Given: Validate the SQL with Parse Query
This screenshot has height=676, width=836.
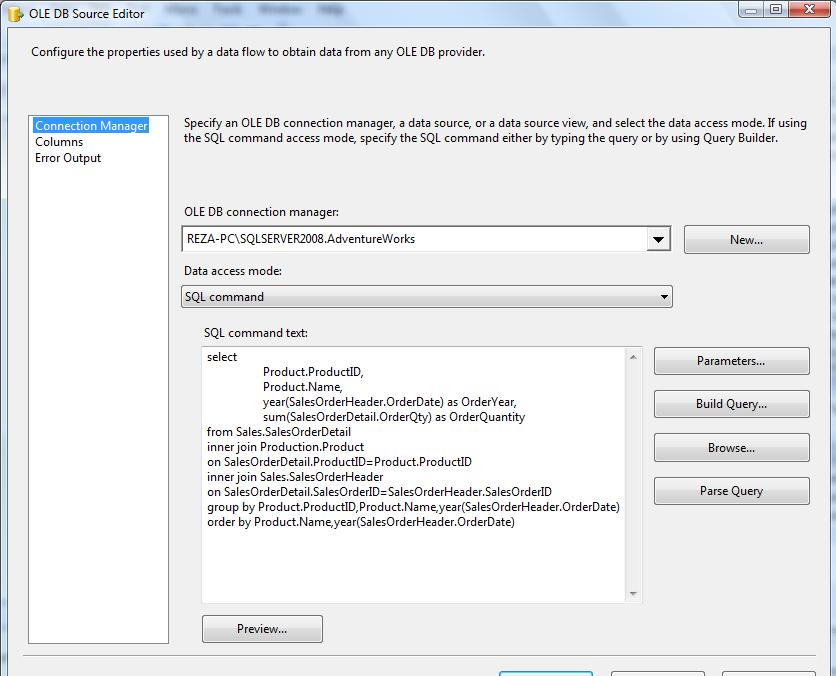Looking at the screenshot, I should [731, 491].
